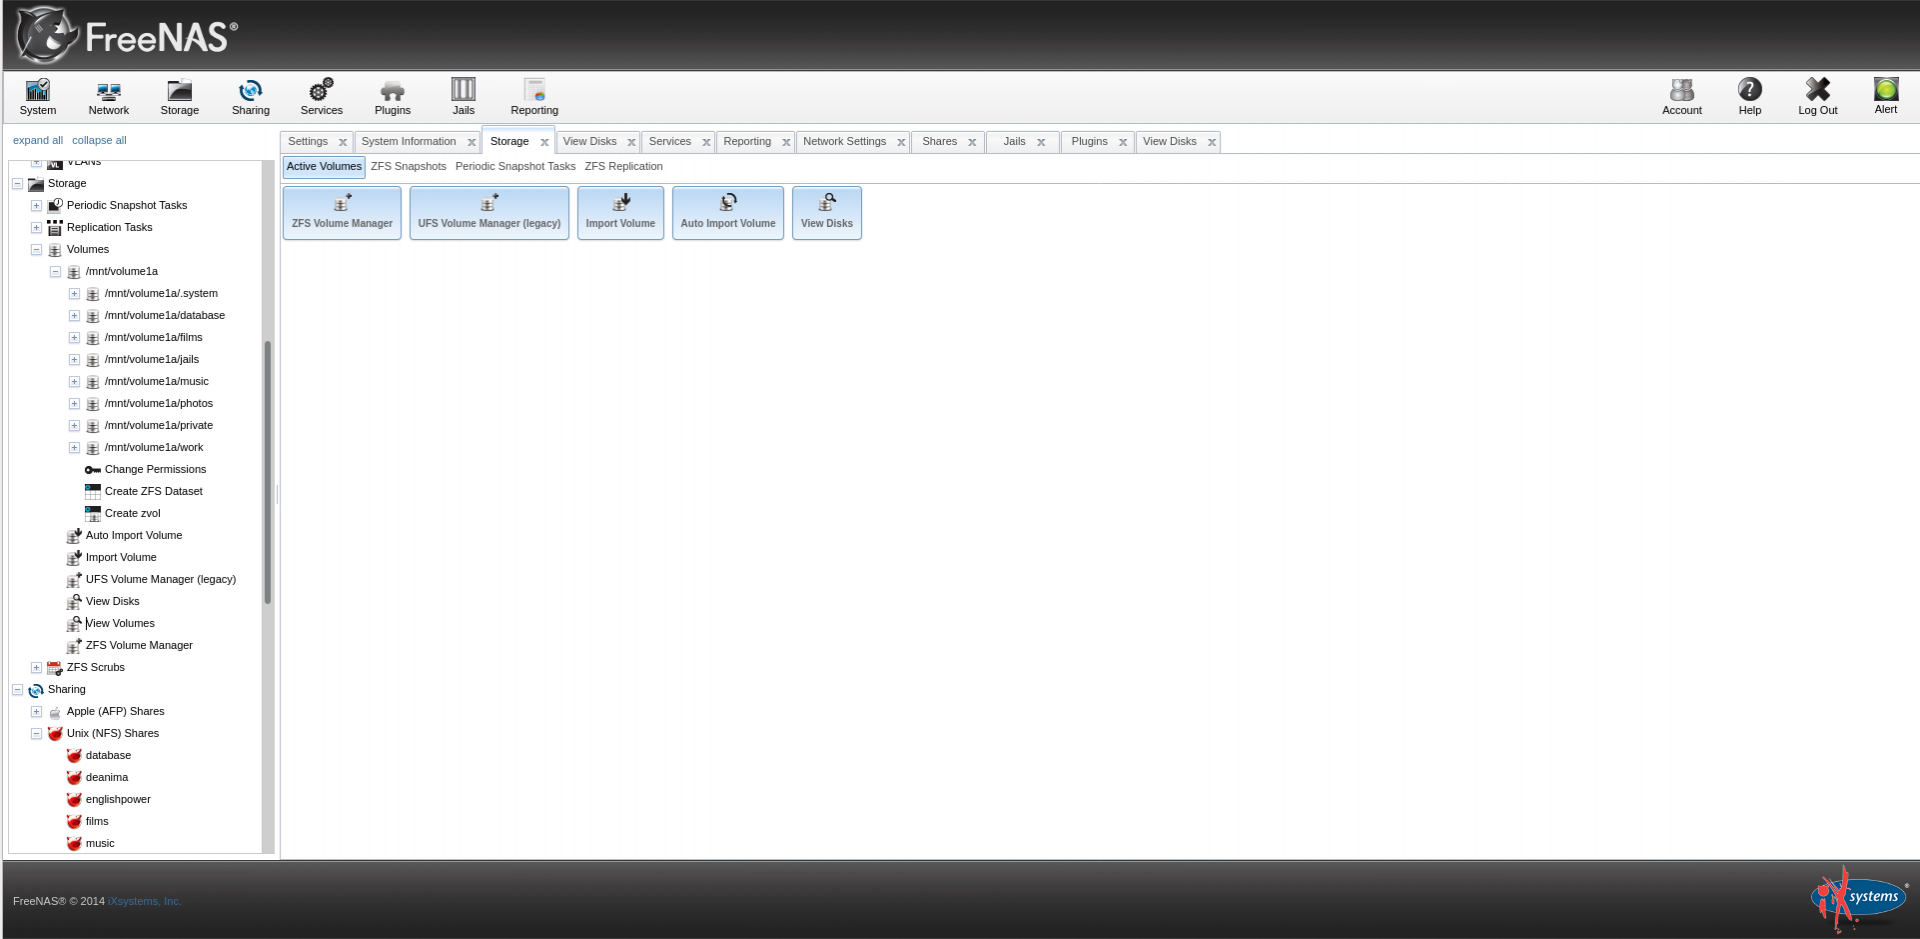Click the ZFS Scrubs calendar icon
Viewport: 1920px width, 939px height.
point(55,668)
